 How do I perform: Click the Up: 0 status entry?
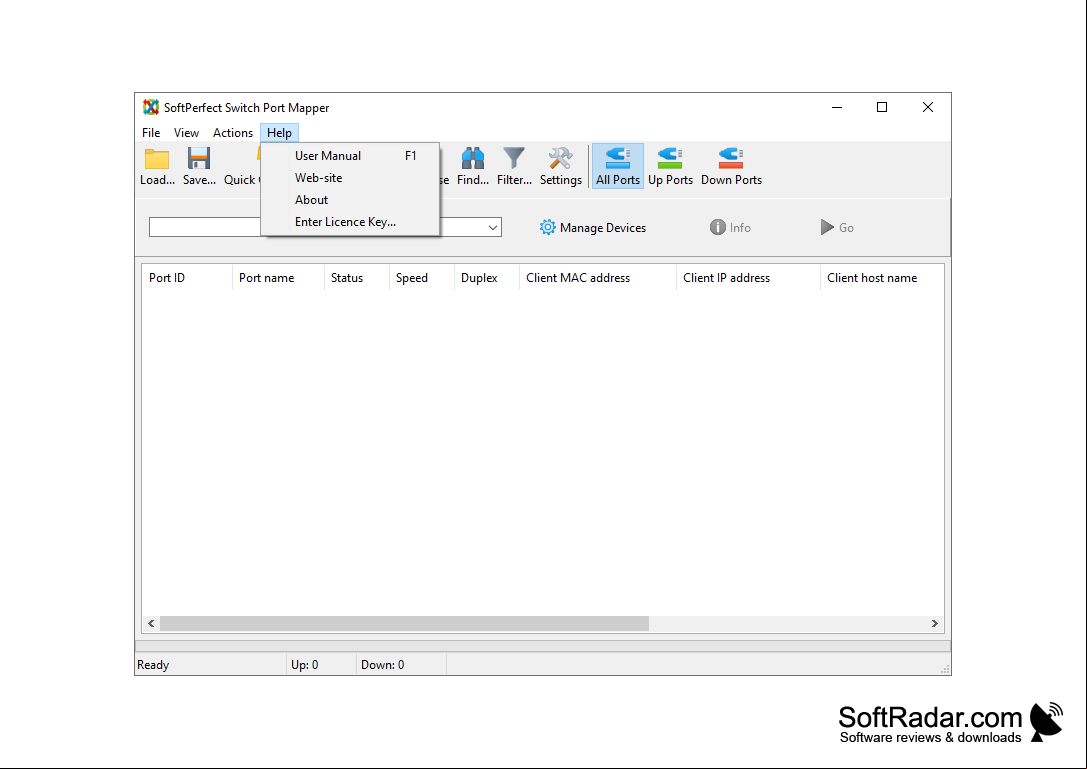[304, 665]
